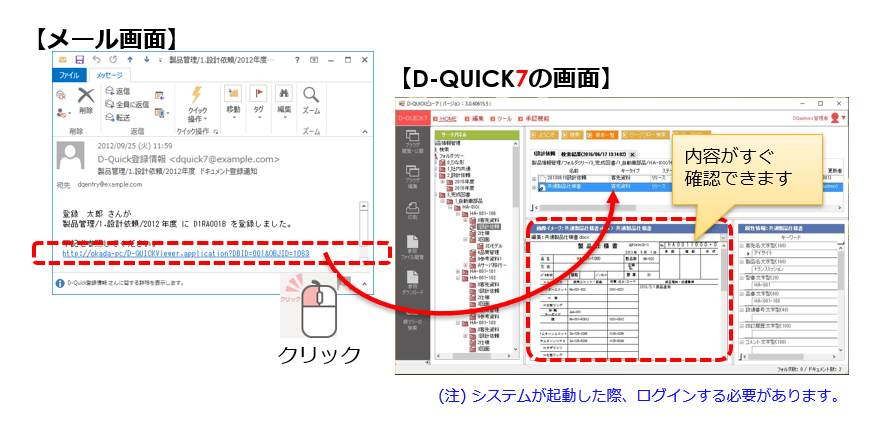The width and height of the screenshot is (895, 430).
Task: Open the ツール menu in D-QUICK viewer
Action: click(501, 119)
